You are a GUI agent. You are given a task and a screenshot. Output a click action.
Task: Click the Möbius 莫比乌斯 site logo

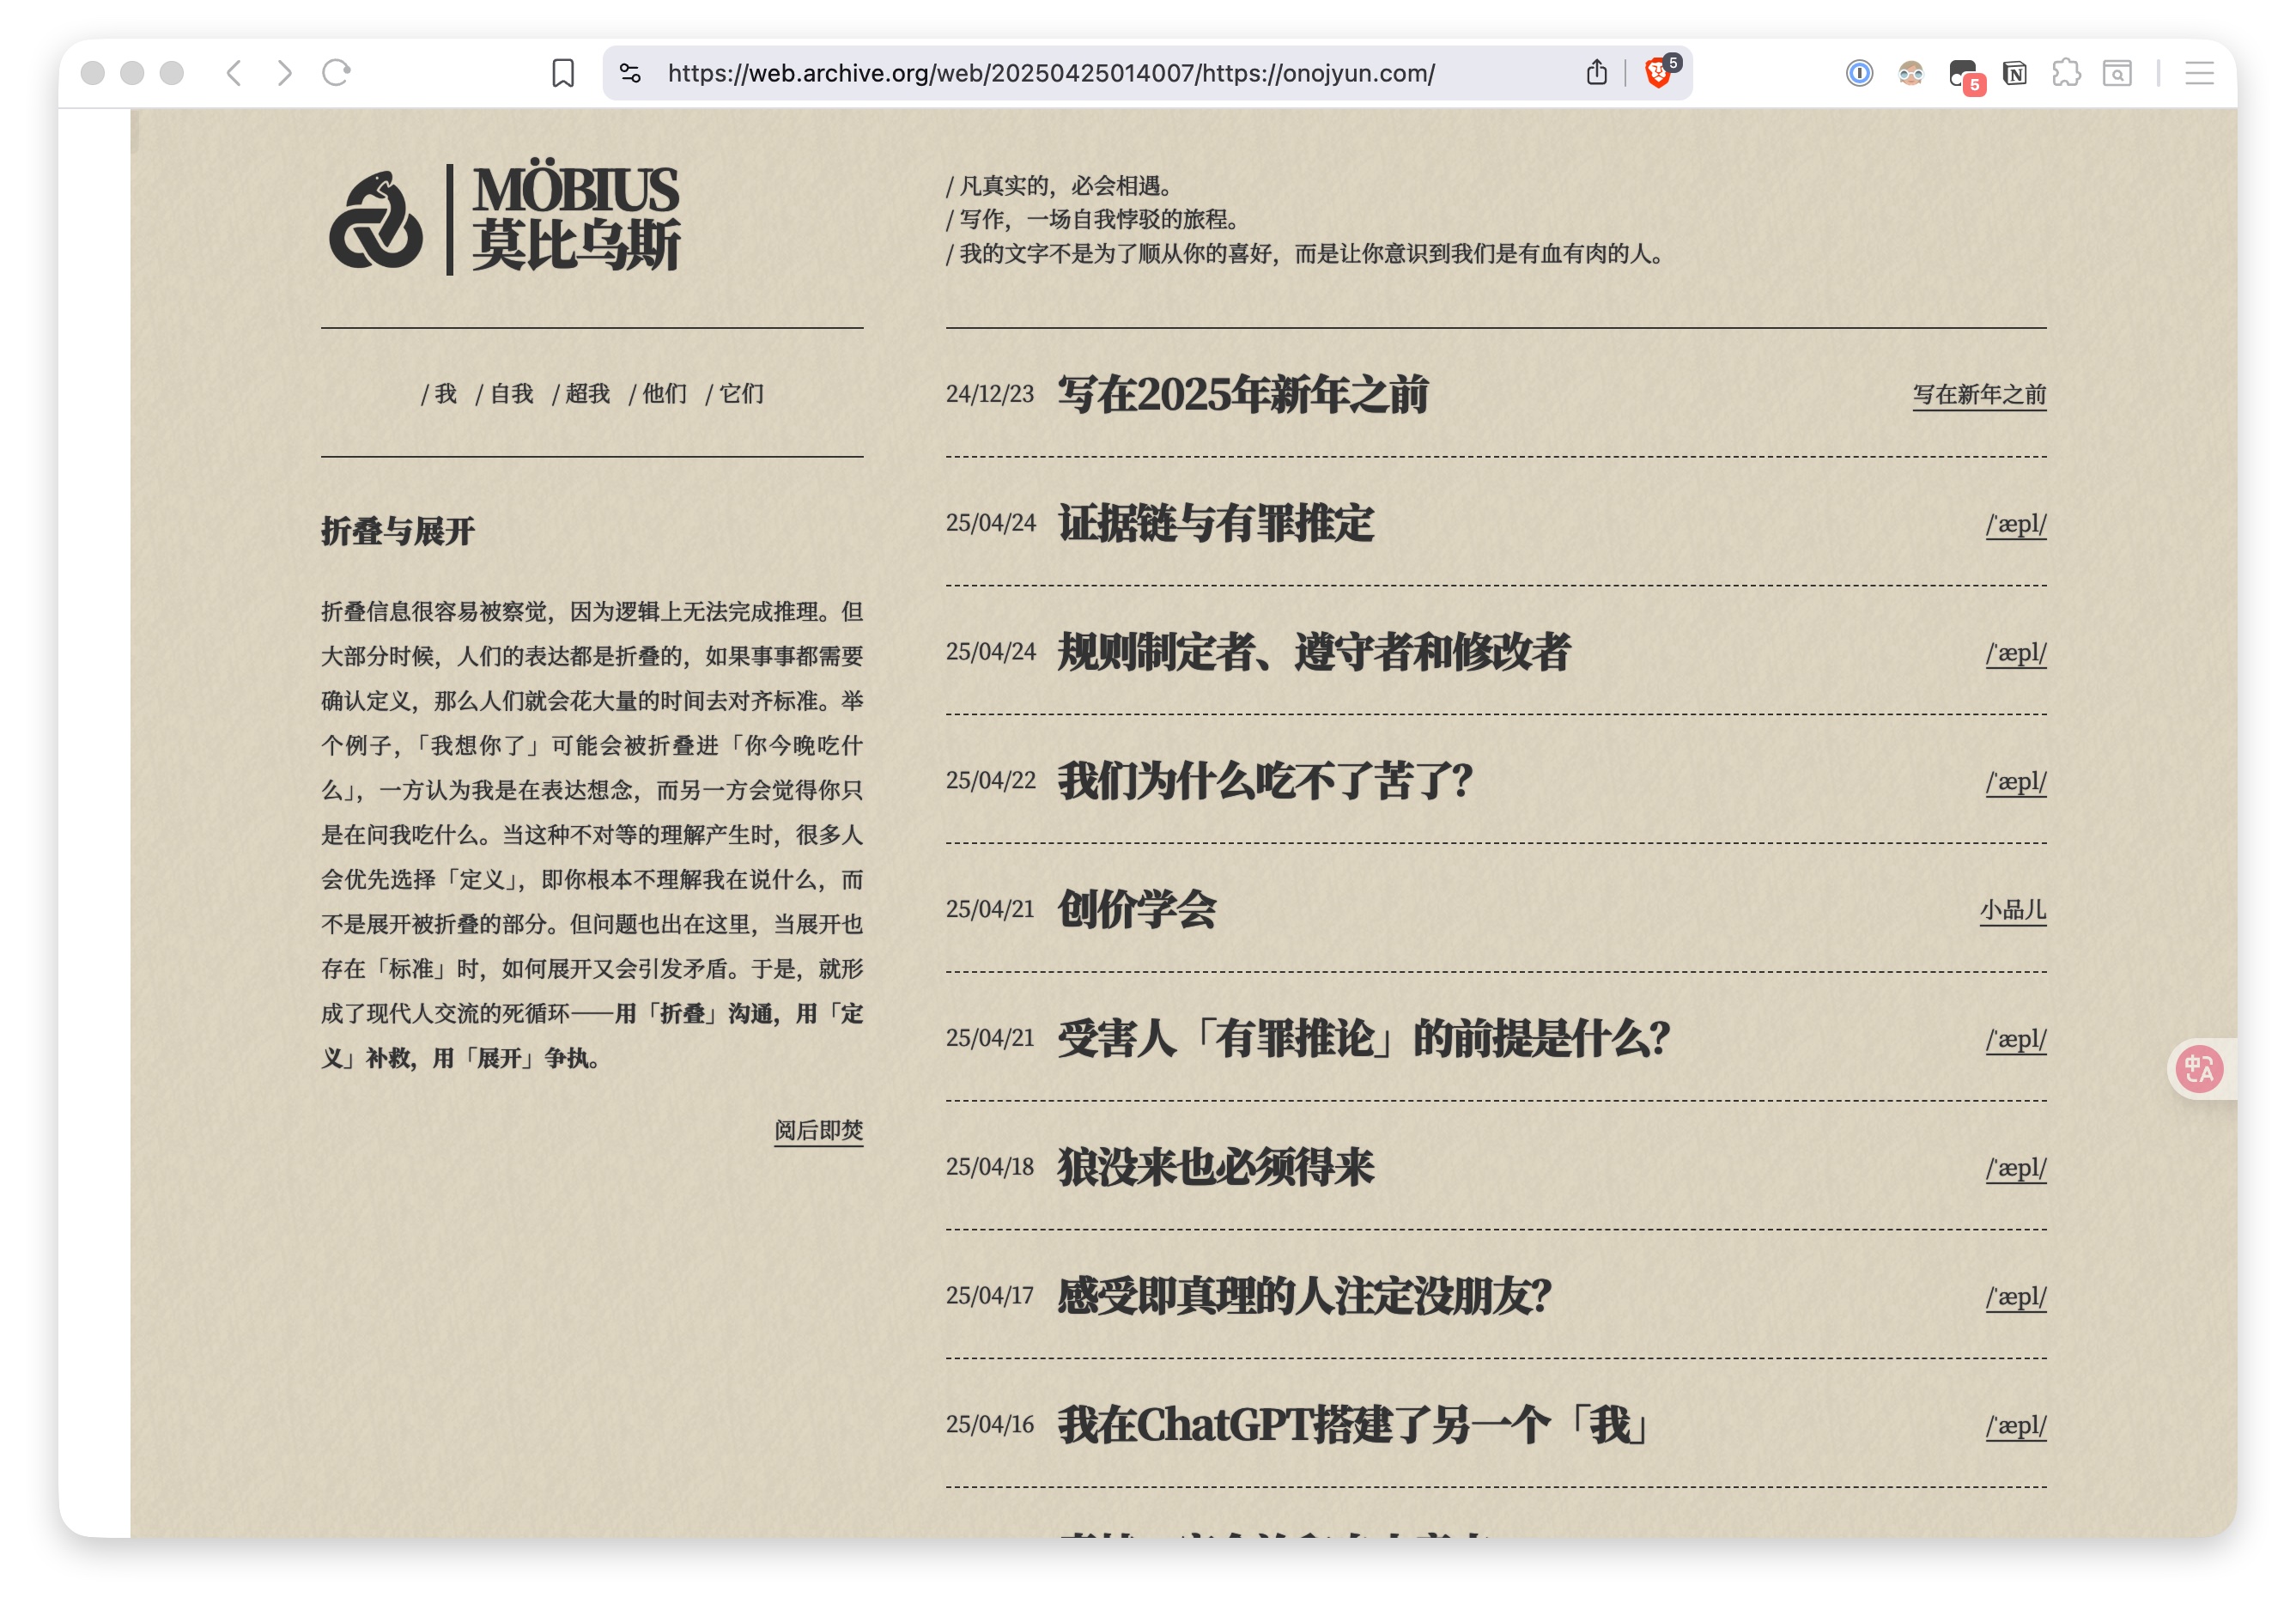point(505,219)
